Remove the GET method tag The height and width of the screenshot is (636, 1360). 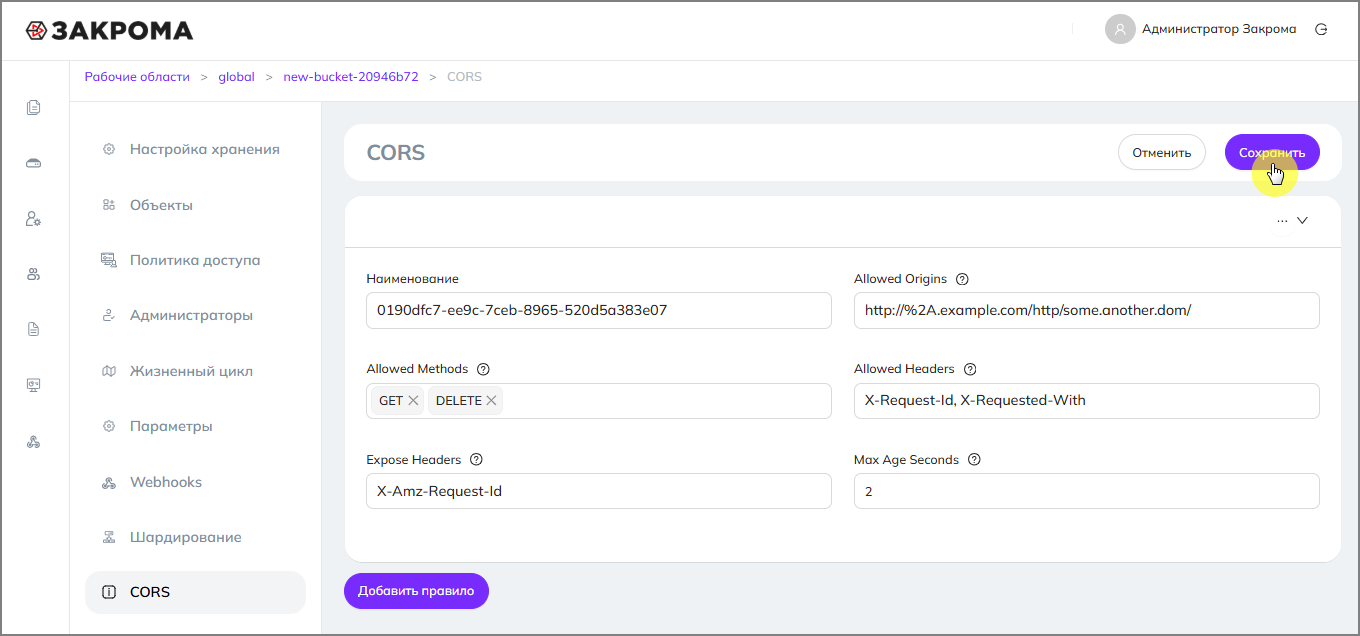pyautogui.click(x=413, y=401)
